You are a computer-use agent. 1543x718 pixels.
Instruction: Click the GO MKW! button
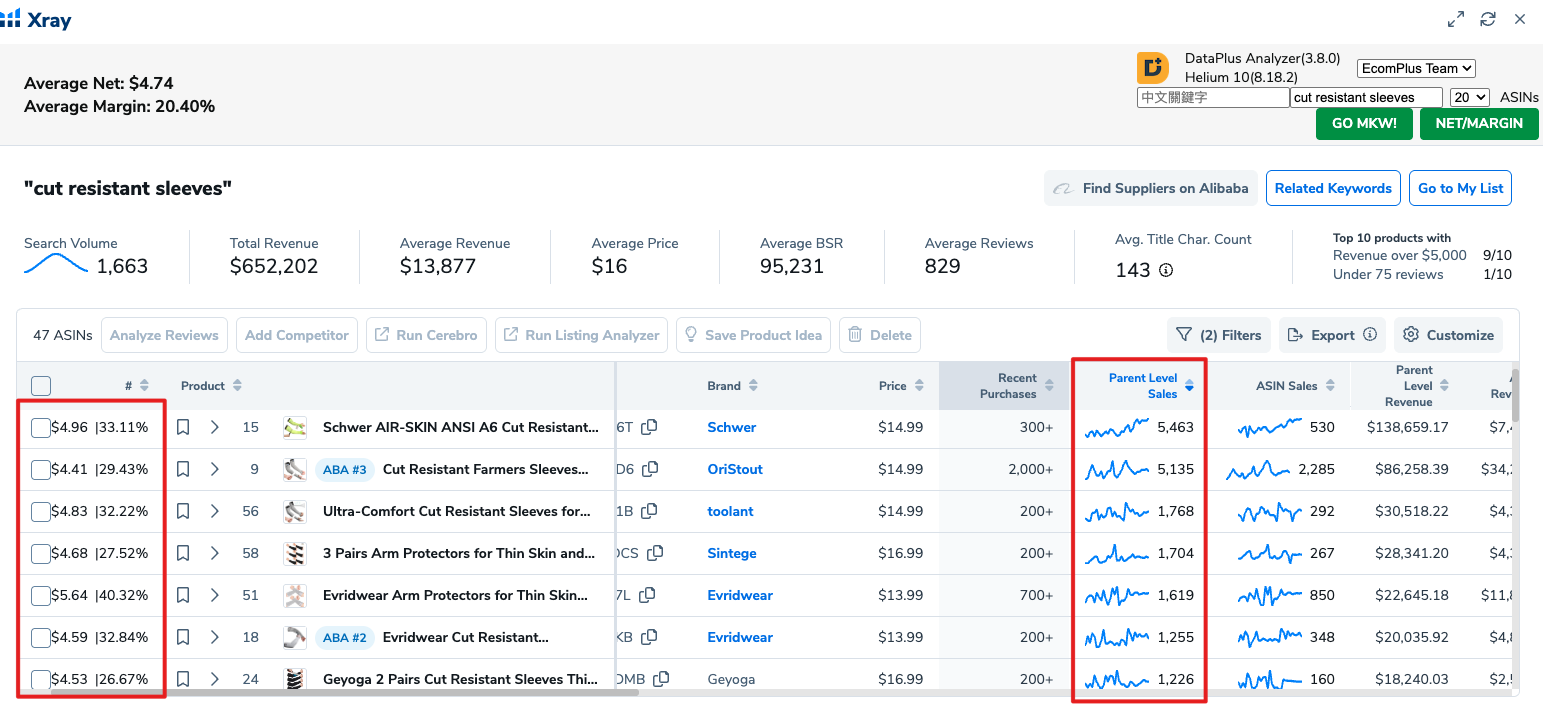click(x=1364, y=124)
